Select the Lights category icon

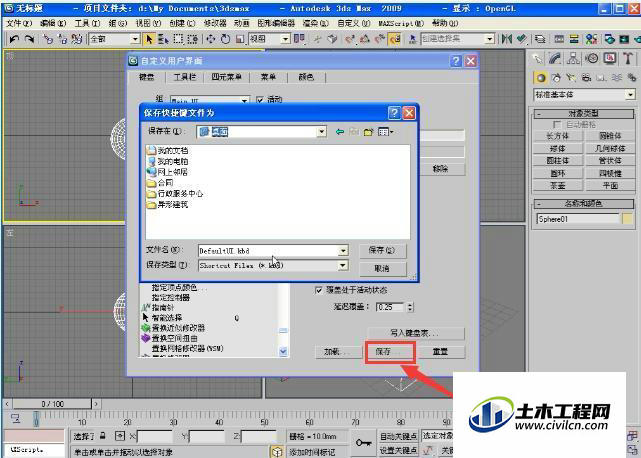(571, 78)
